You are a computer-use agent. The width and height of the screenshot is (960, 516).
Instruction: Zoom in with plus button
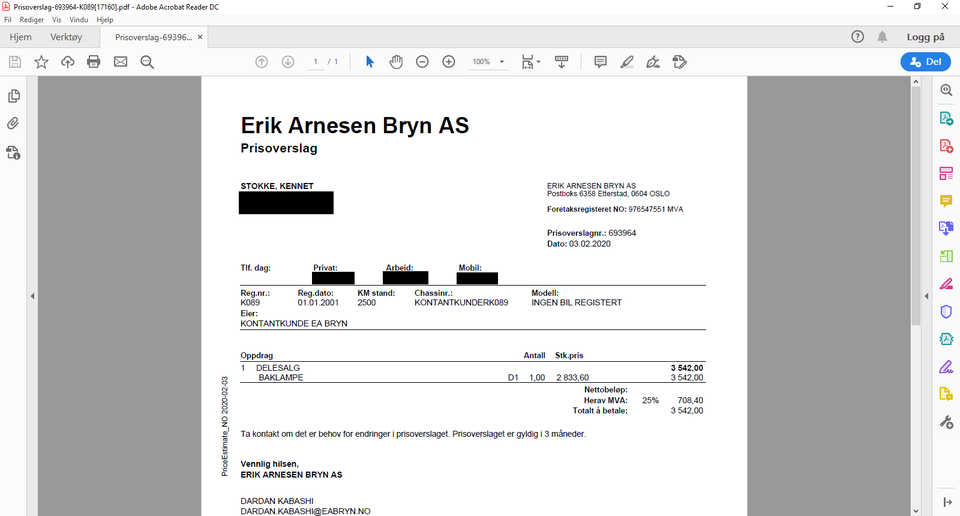(x=449, y=62)
